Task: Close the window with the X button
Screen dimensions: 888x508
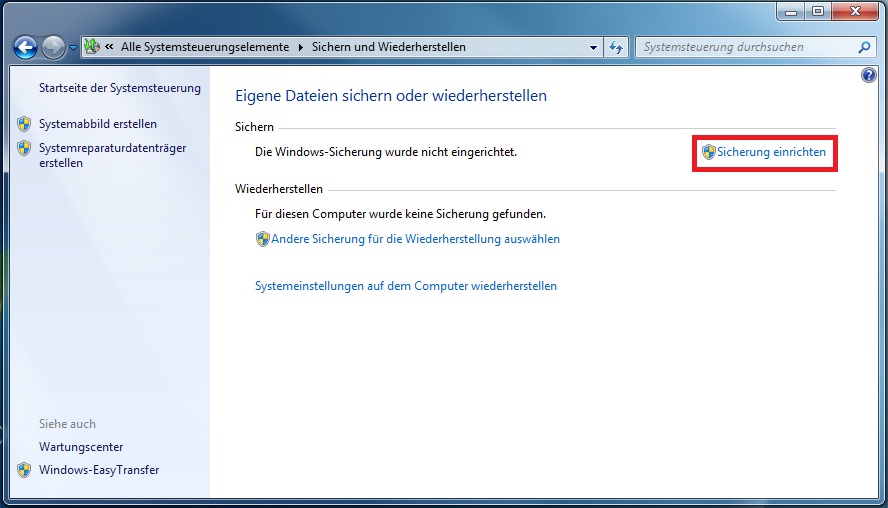Action: [855, 11]
